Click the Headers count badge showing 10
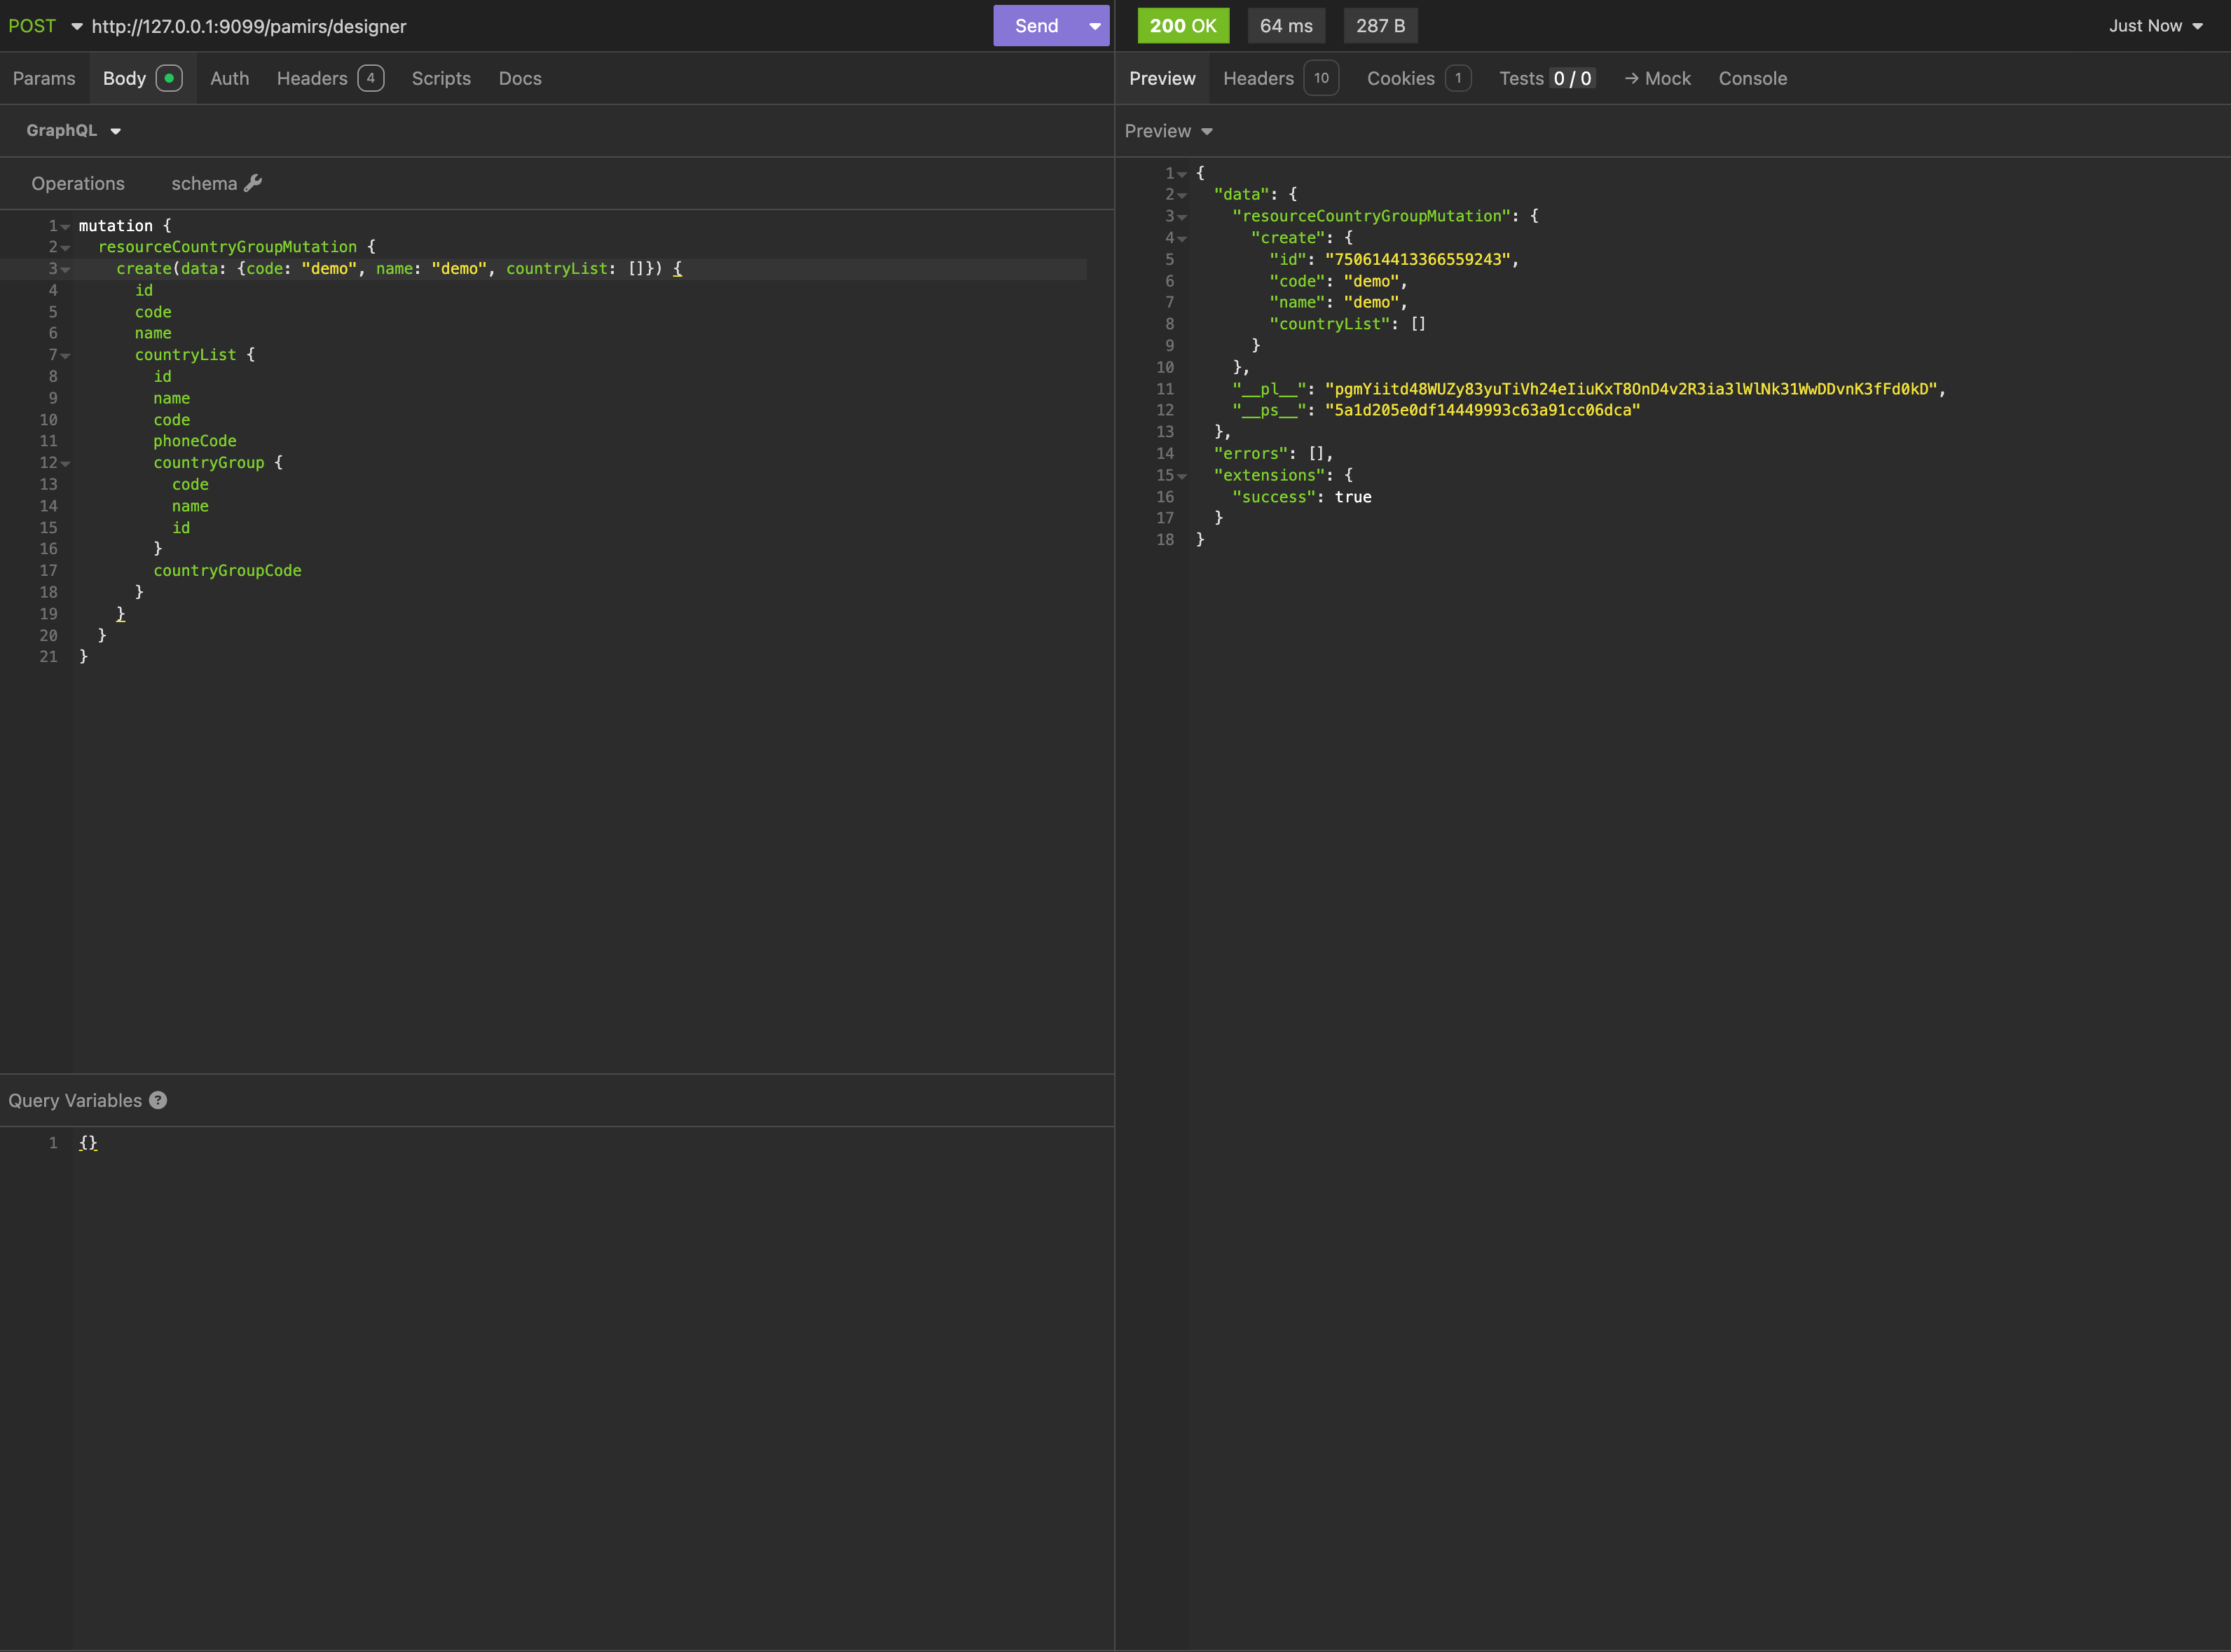The image size is (2231, 1652). click(x=1321, y=78)
